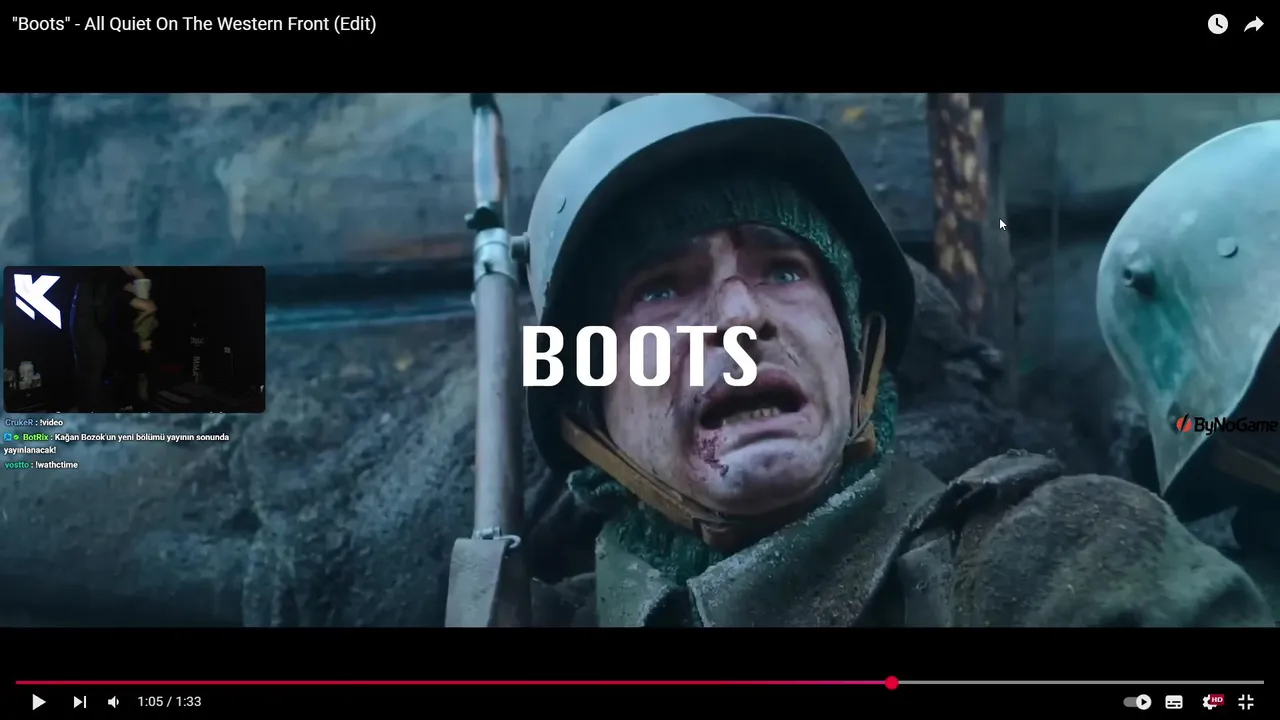
Task: Play the paused video
Action: (x=38, y=702)
